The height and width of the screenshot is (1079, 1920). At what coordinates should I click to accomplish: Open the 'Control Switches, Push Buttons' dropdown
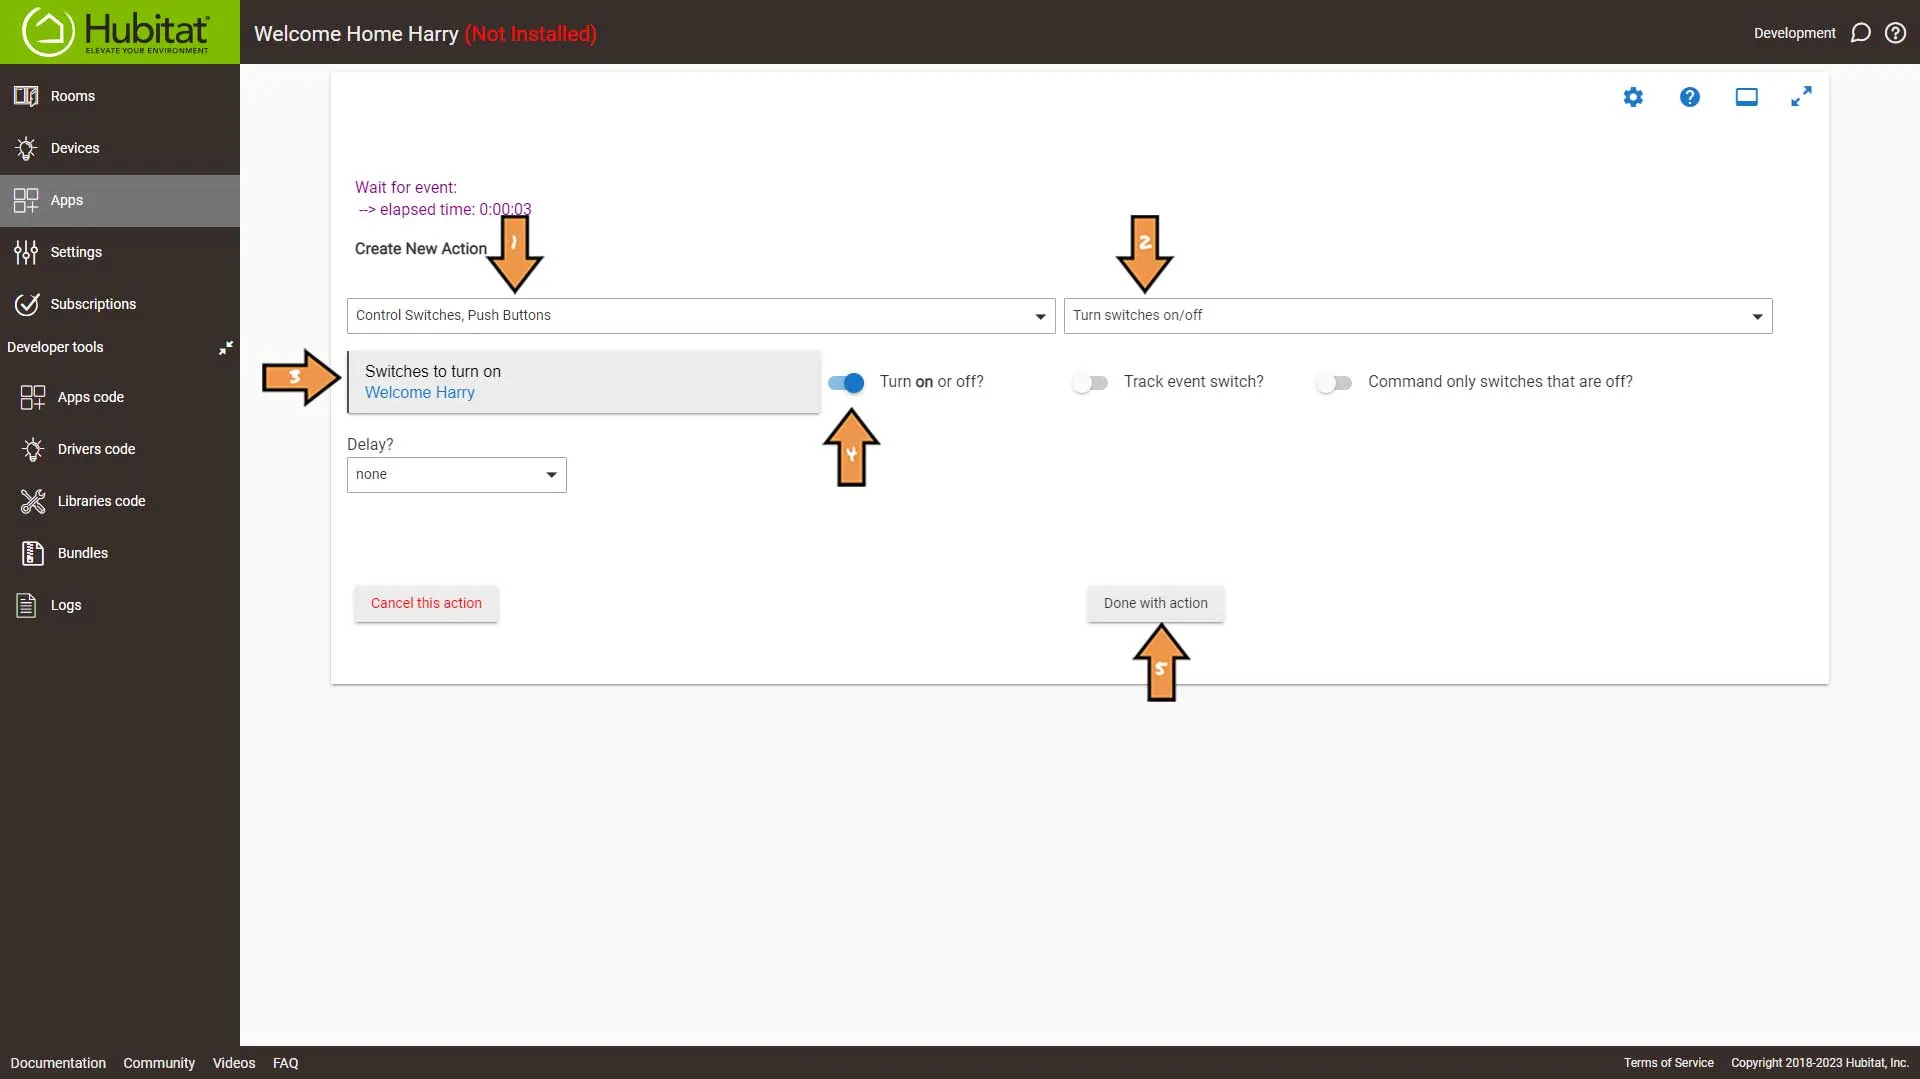(x=701, y=316)
